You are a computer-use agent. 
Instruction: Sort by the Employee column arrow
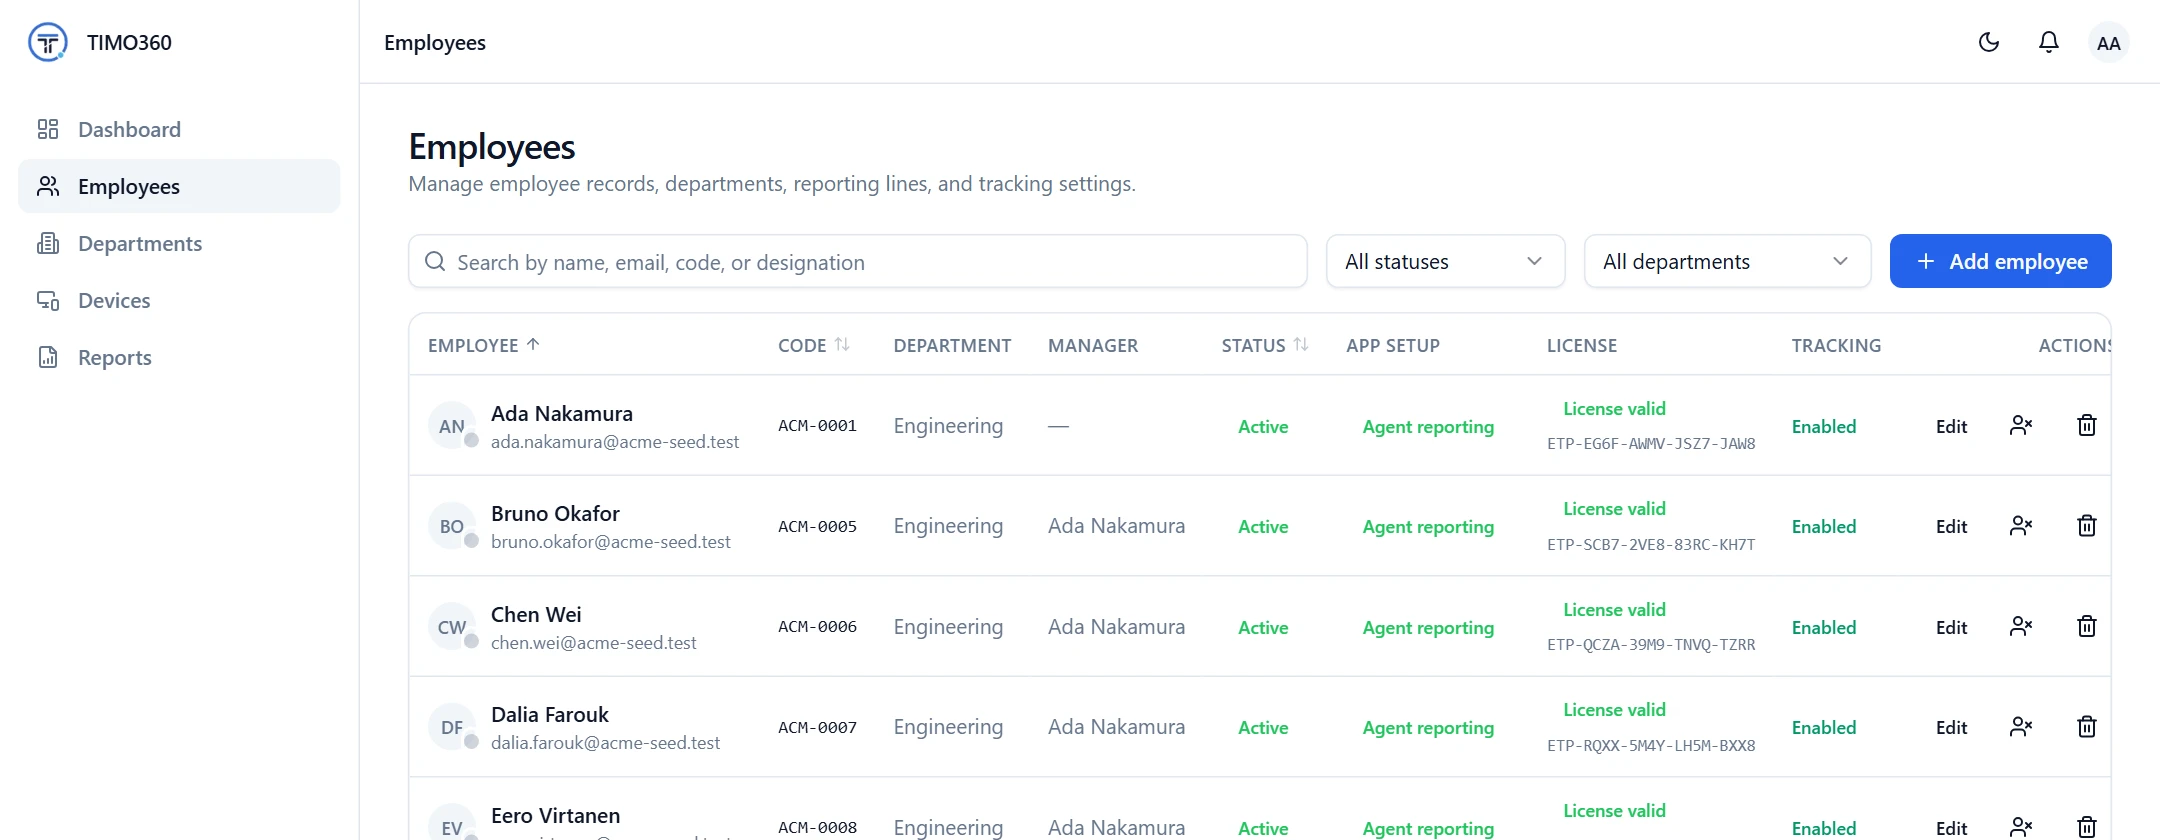(533, 344)
